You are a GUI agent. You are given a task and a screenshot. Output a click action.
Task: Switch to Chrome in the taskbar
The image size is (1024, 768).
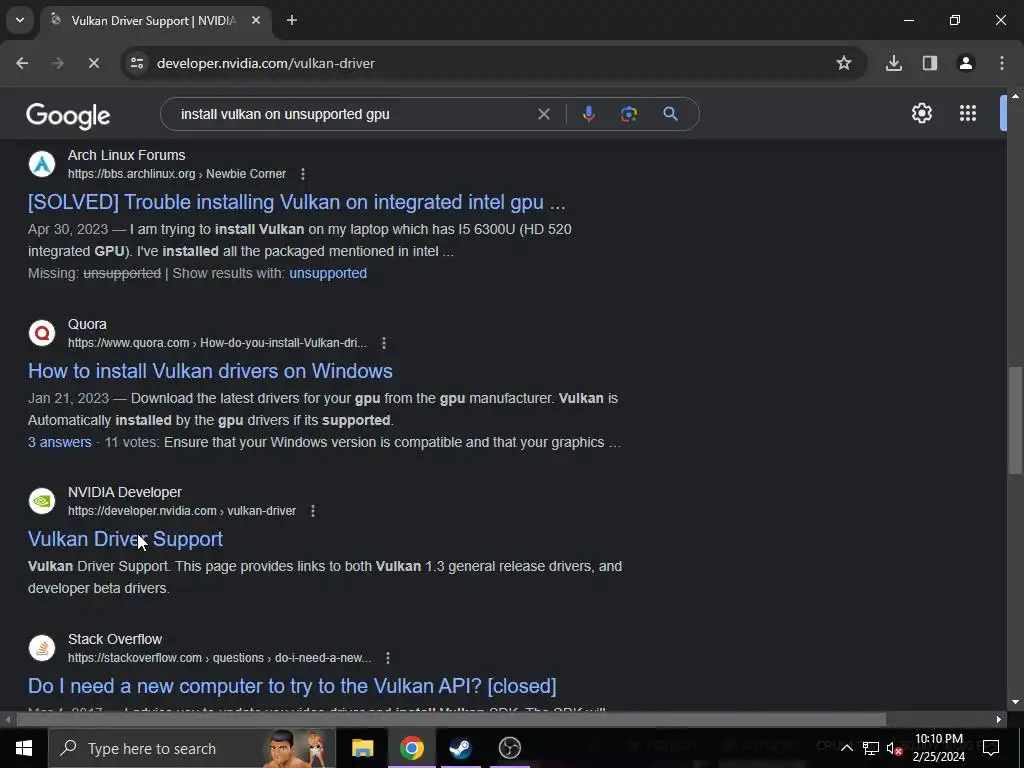tap(411, 748)
